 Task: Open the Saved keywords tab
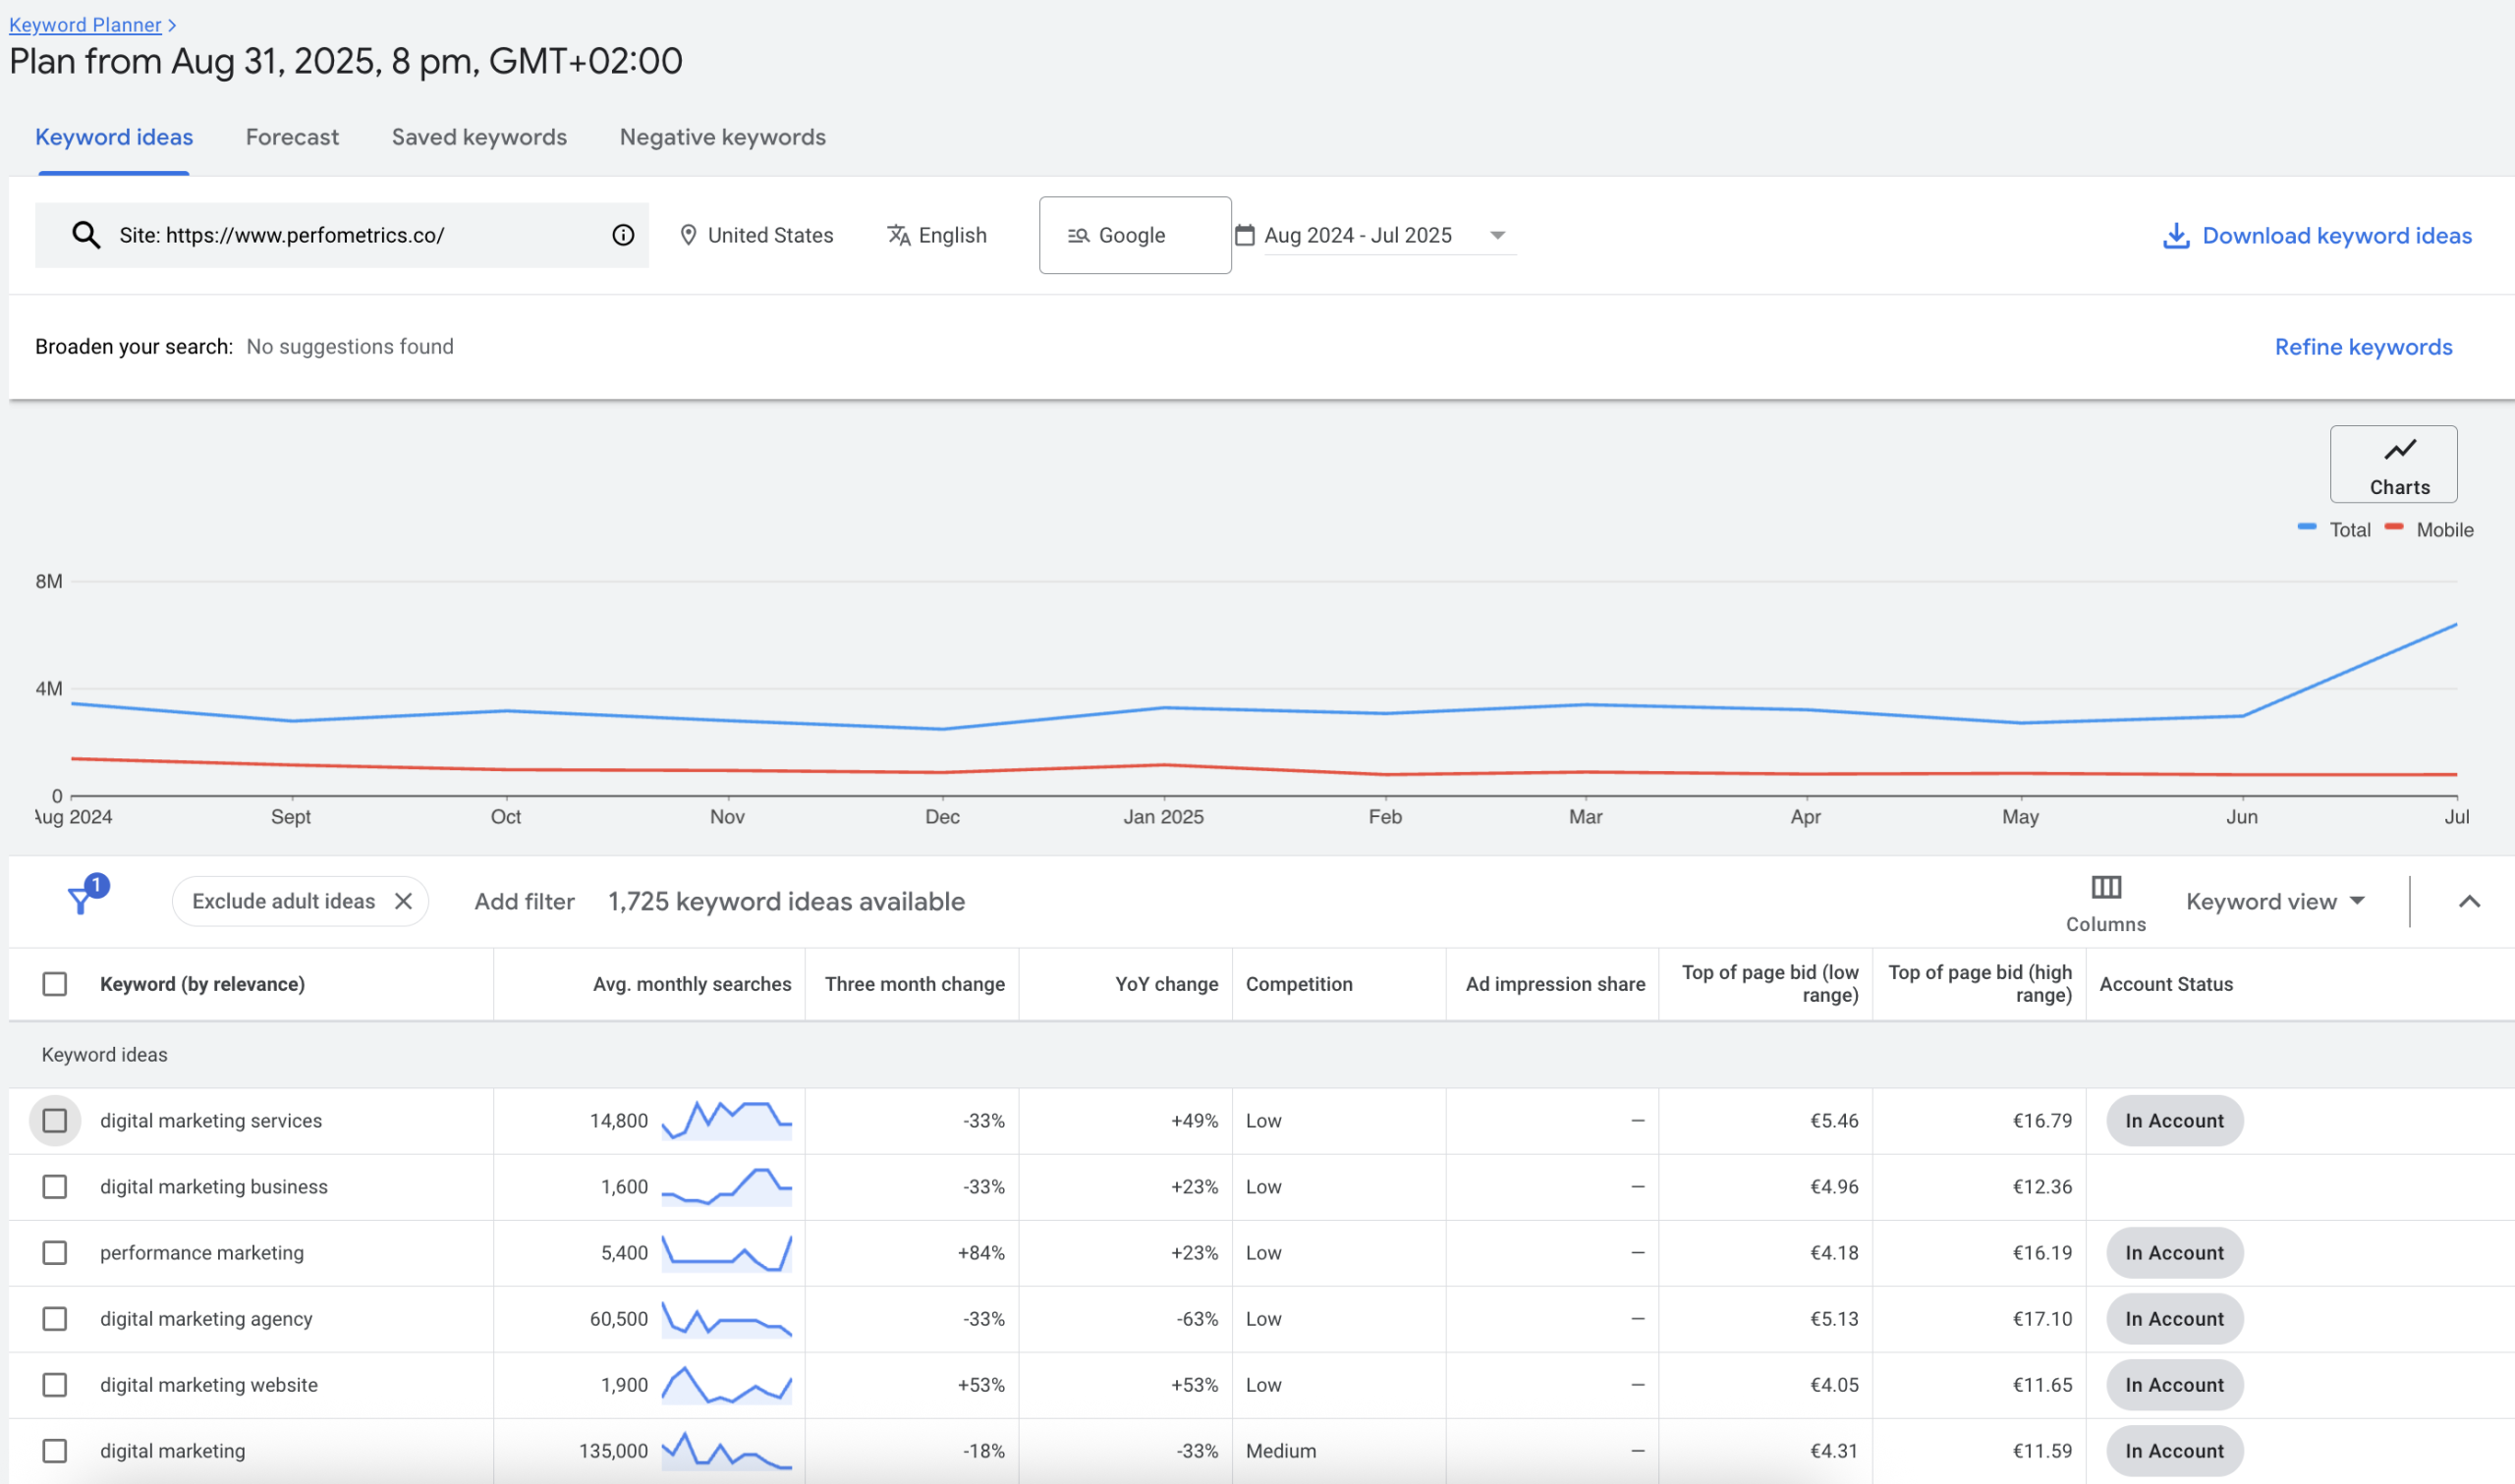[479, 137]
